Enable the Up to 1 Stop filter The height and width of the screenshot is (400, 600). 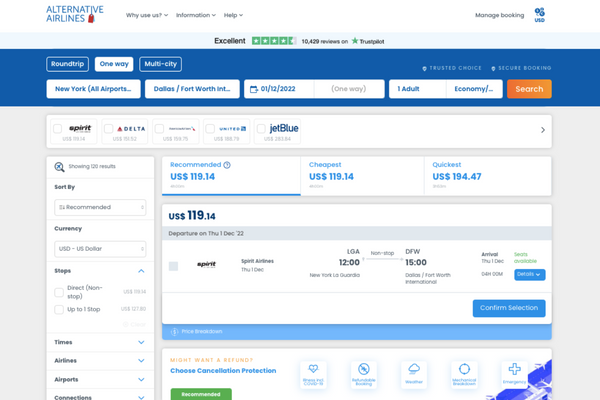(x=59, y=309)
